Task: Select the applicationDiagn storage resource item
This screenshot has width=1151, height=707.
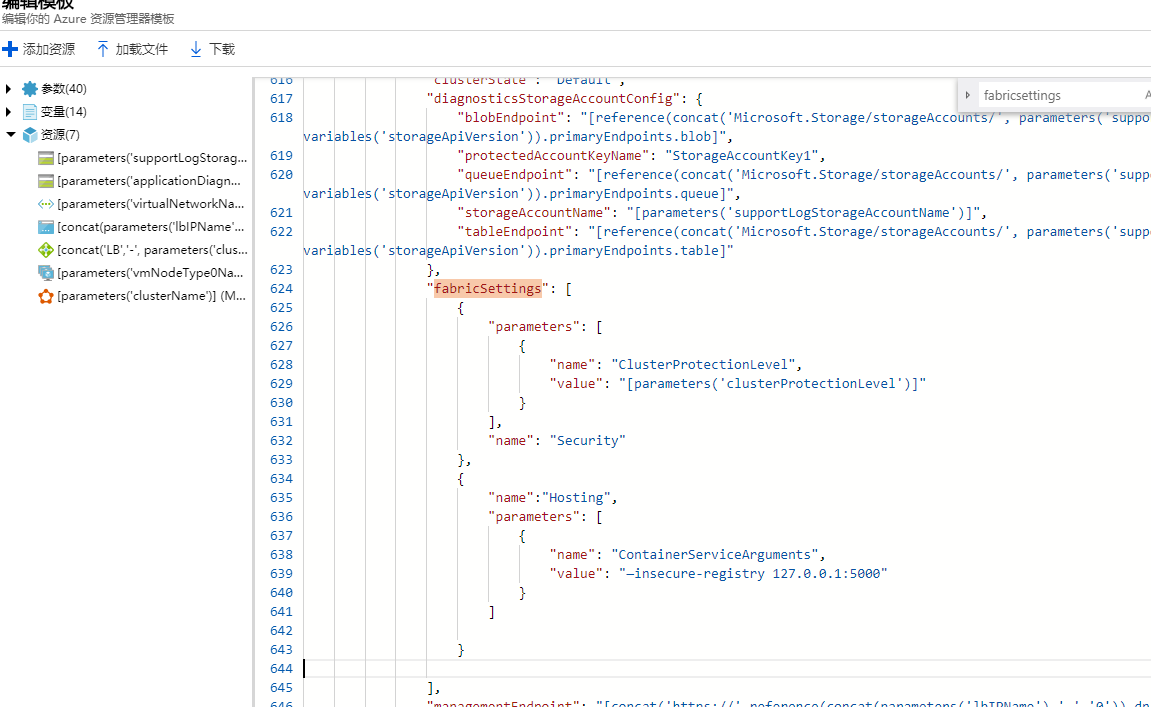Action: point(150,181)
